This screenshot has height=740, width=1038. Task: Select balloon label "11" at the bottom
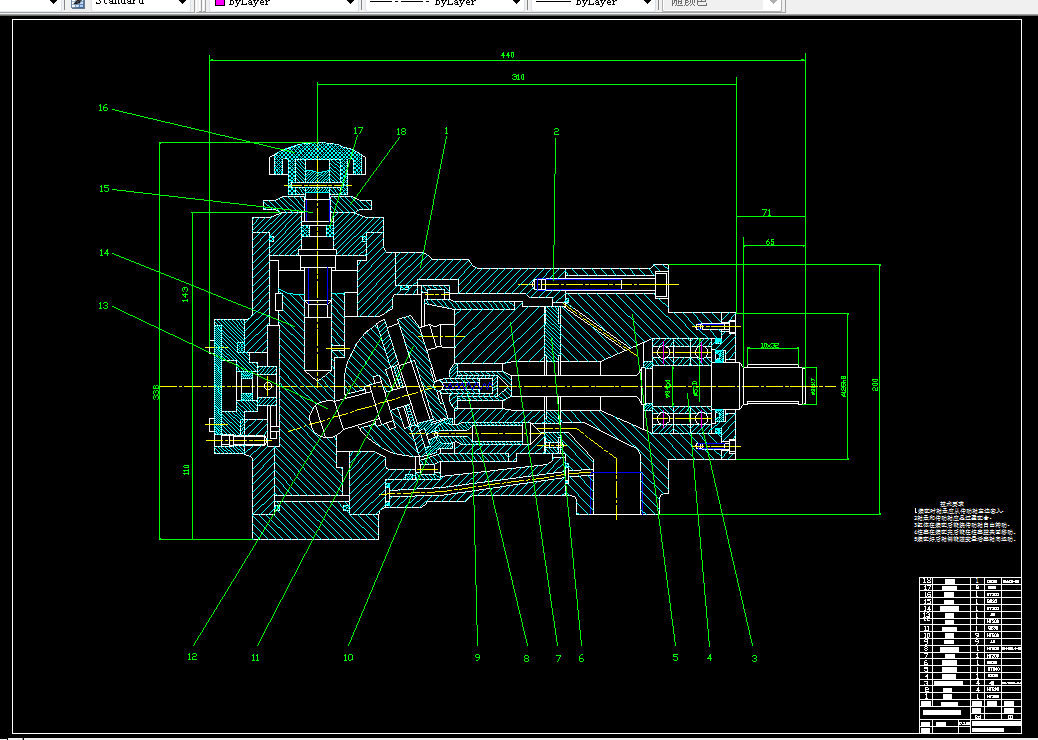point(256,658)
